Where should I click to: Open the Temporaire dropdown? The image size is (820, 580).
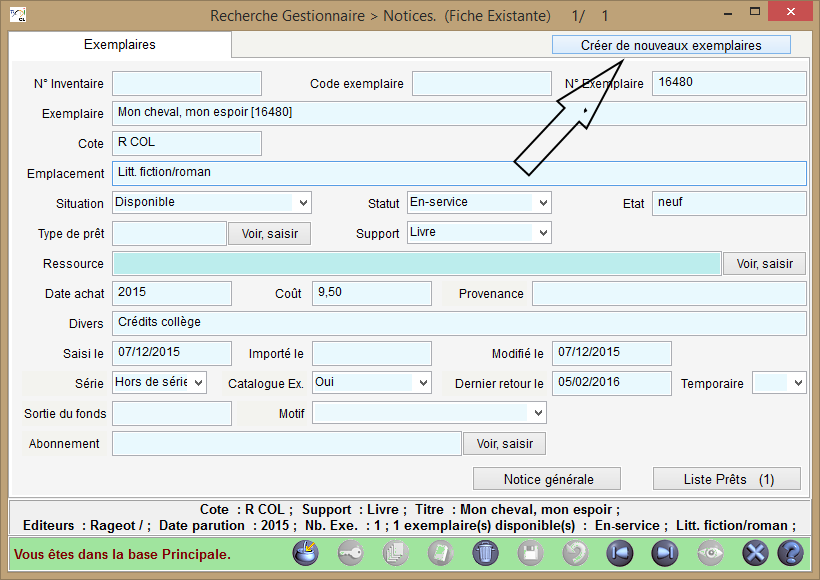coord(797,383)
